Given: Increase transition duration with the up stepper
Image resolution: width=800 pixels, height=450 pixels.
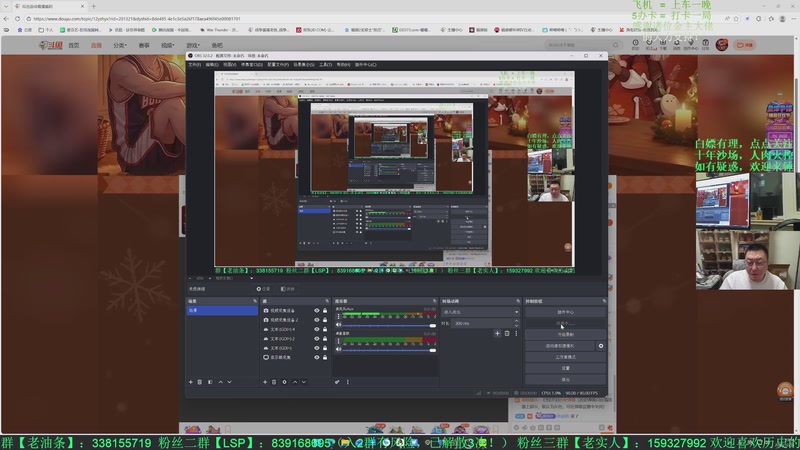Looking at the screenshot, I should (516, 321).
